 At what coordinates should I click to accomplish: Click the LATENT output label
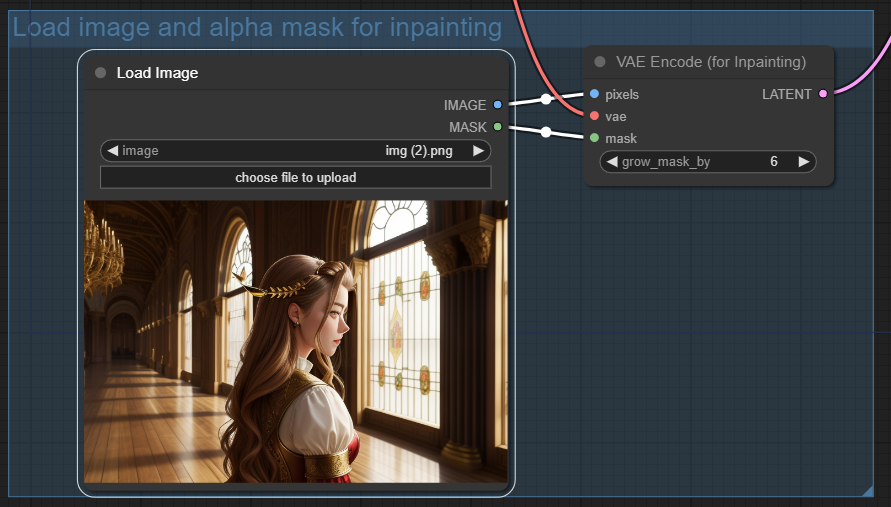(786, 94)
